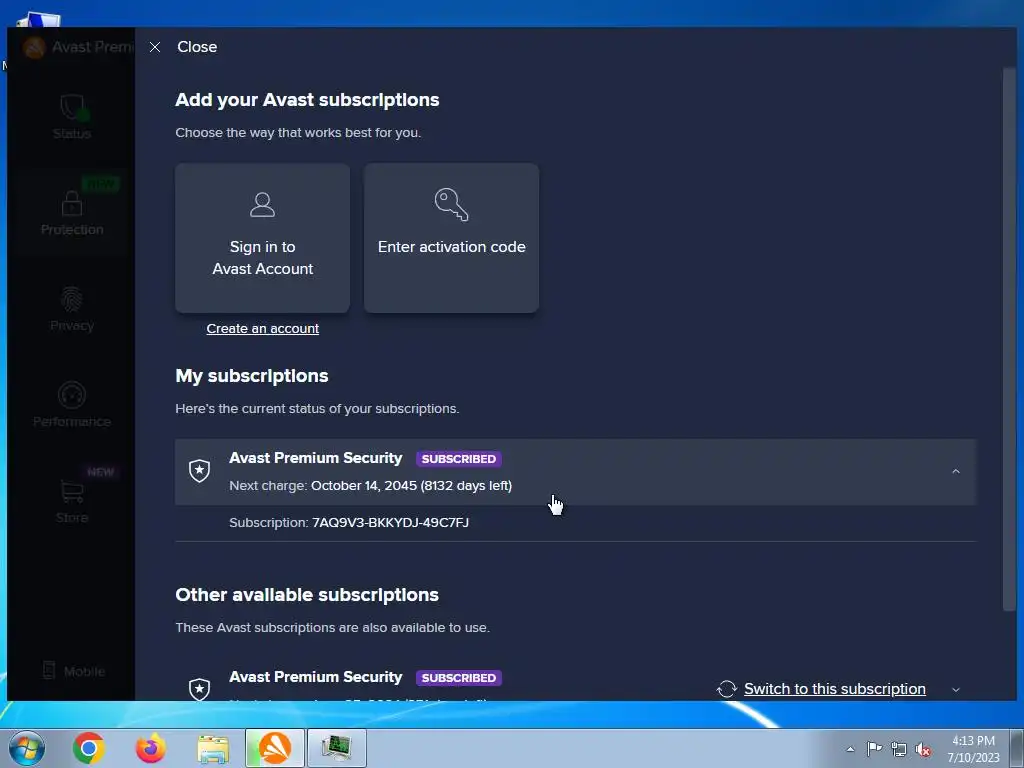Expand the other available subscription details

pos(955,690)
